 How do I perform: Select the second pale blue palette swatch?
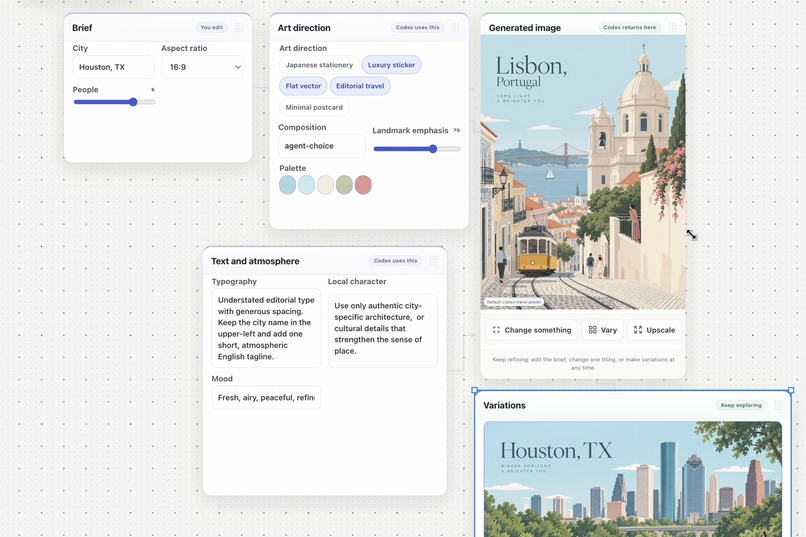(306, 185)
